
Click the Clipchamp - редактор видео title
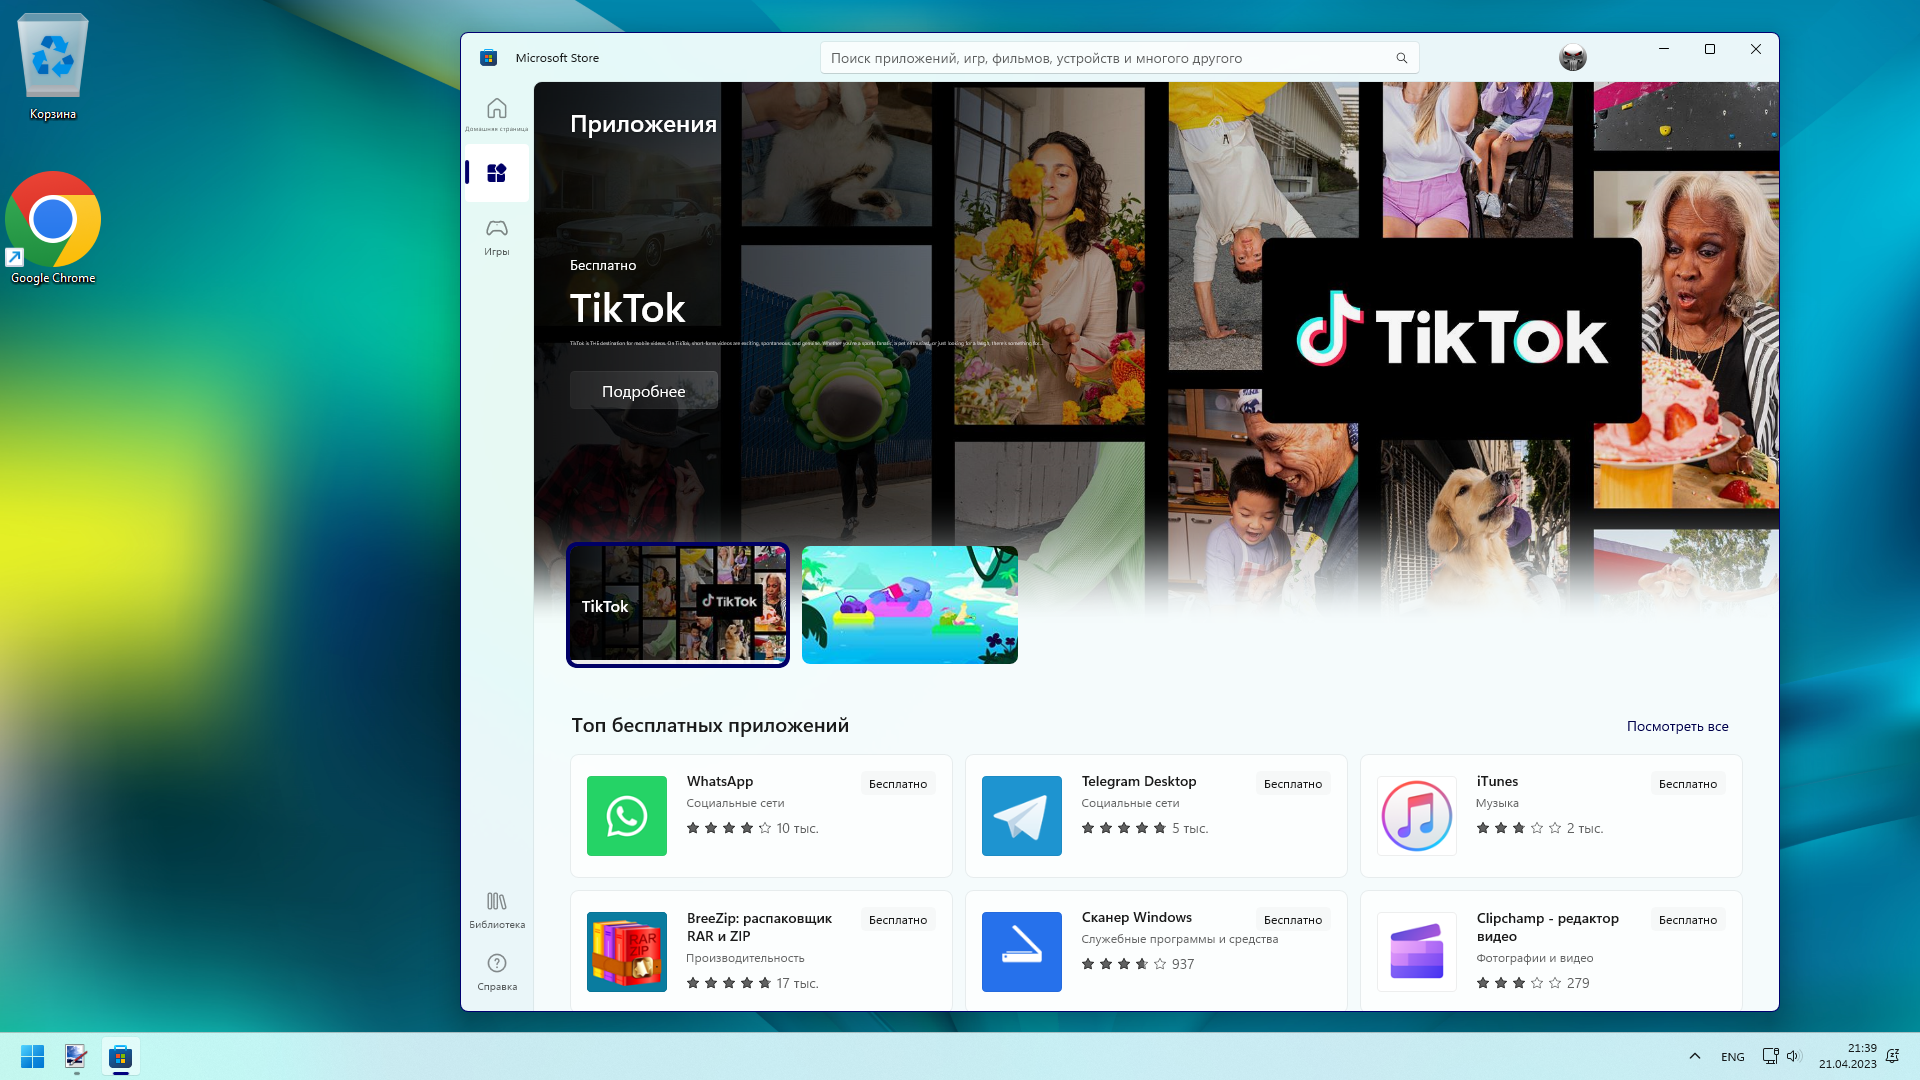[1548, 927]
